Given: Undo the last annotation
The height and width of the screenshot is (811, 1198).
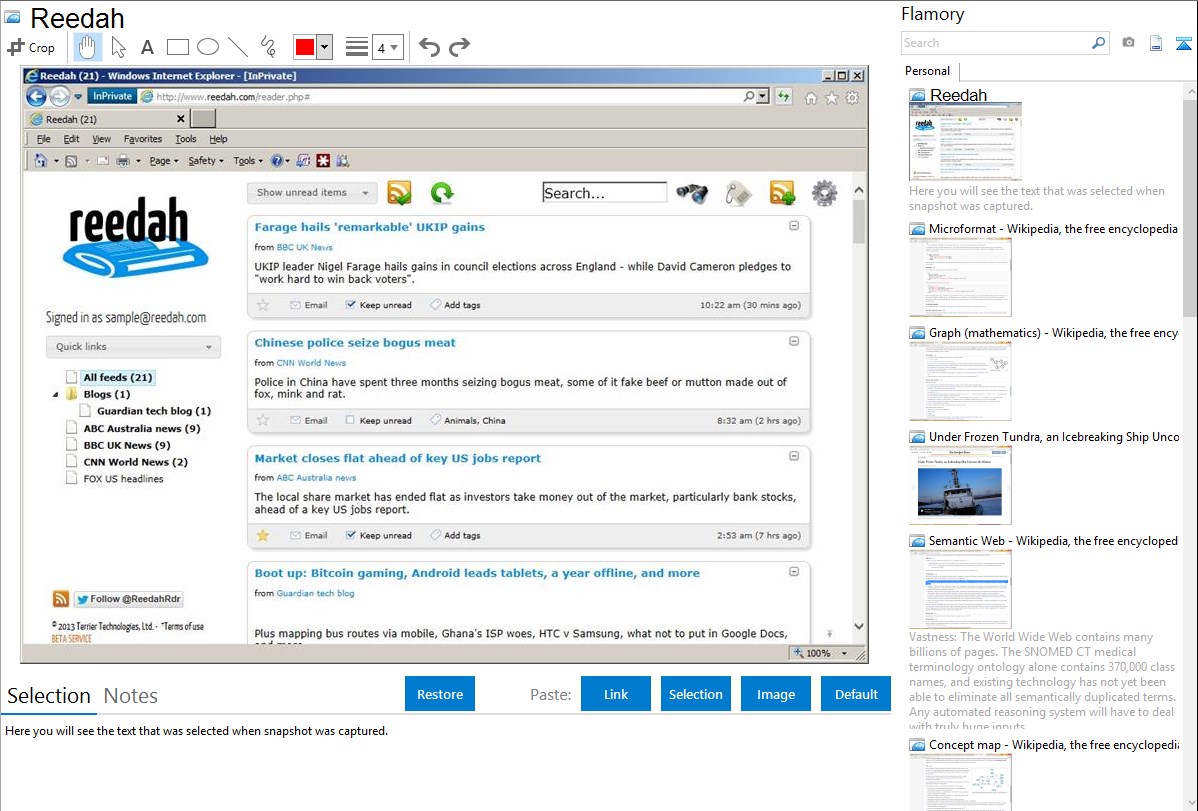Looking at the screenshot, I should 429,47.
